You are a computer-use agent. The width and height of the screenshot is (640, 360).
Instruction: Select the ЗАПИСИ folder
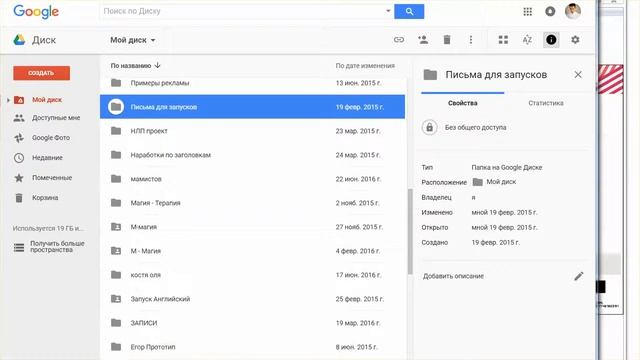click(x=252, y=323)
